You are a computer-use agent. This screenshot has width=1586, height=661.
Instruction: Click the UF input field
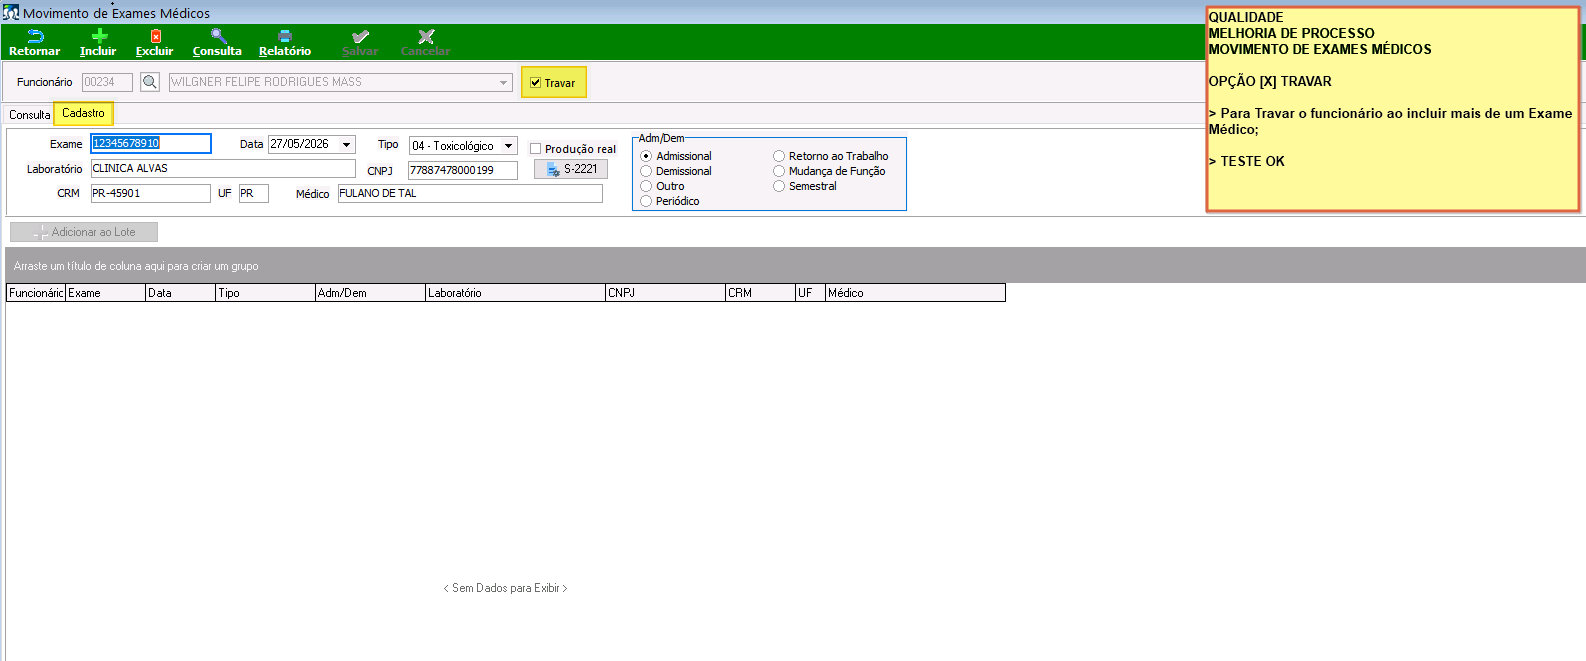pyautogui.click(x=254, y=193)
